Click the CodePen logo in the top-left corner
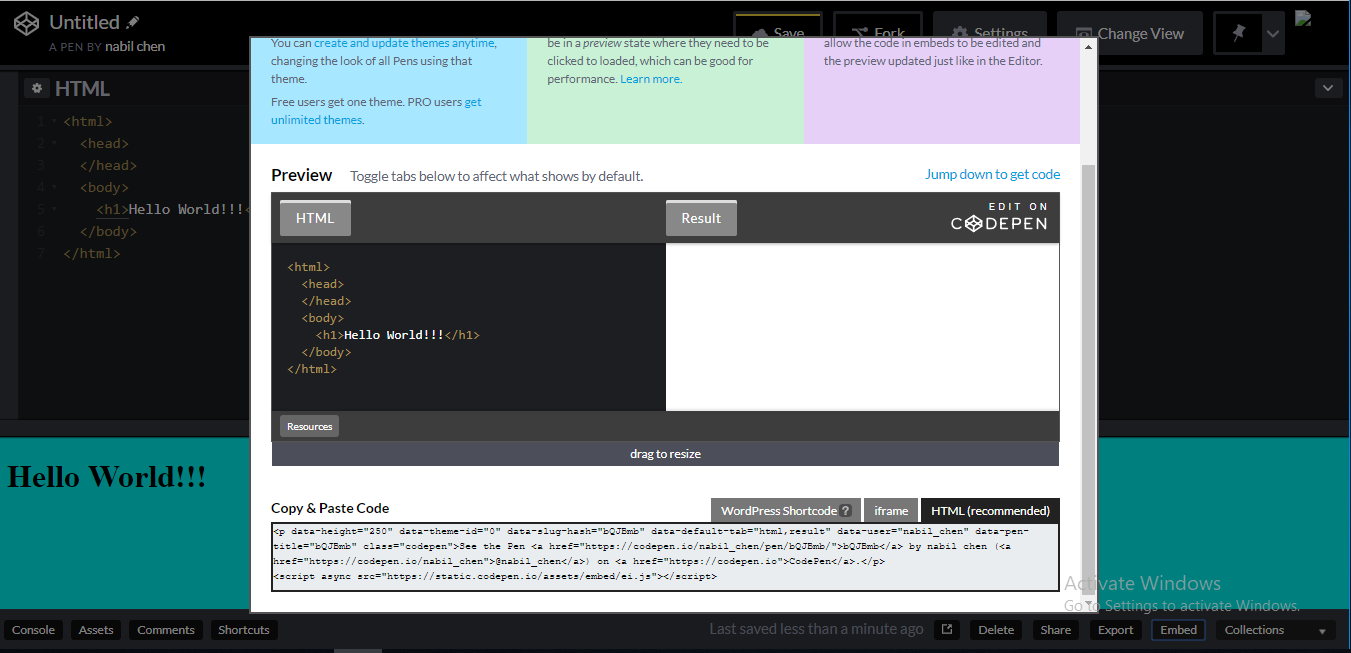The width and height of the screenshot is (1351, 653). click(x=26, y=21)
